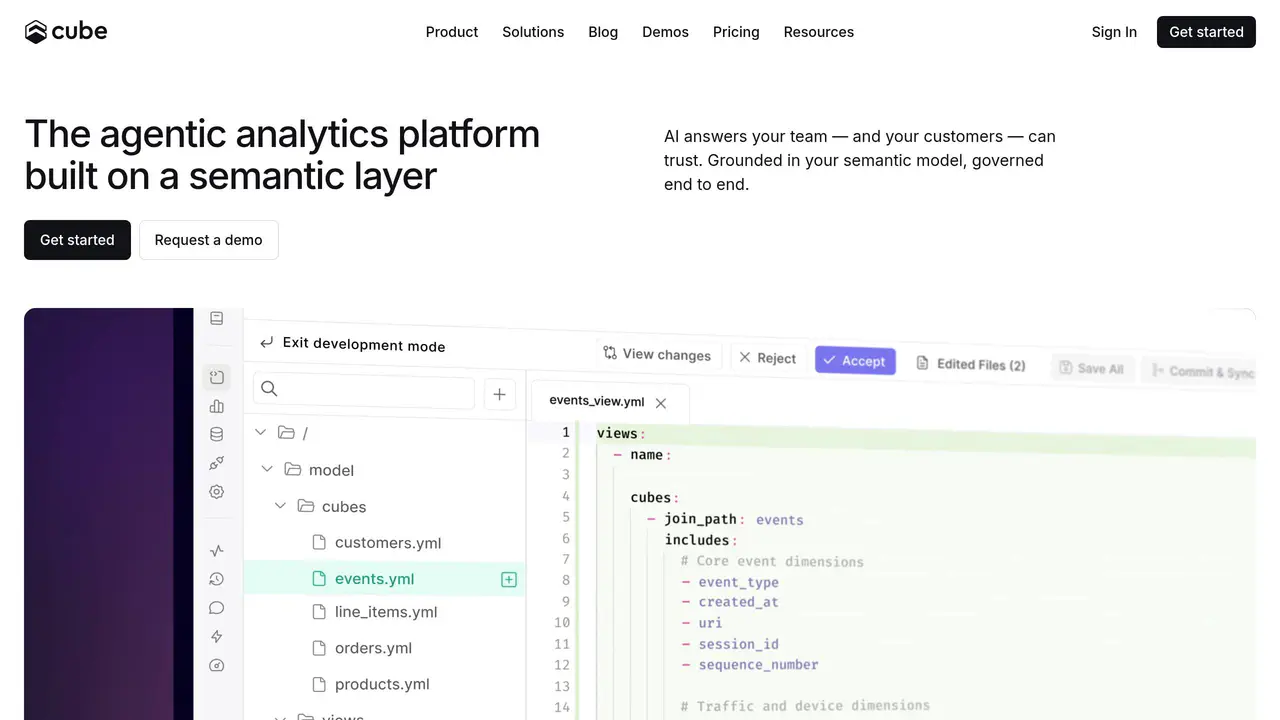Click "event_type" in the code editor

point(738,582)
